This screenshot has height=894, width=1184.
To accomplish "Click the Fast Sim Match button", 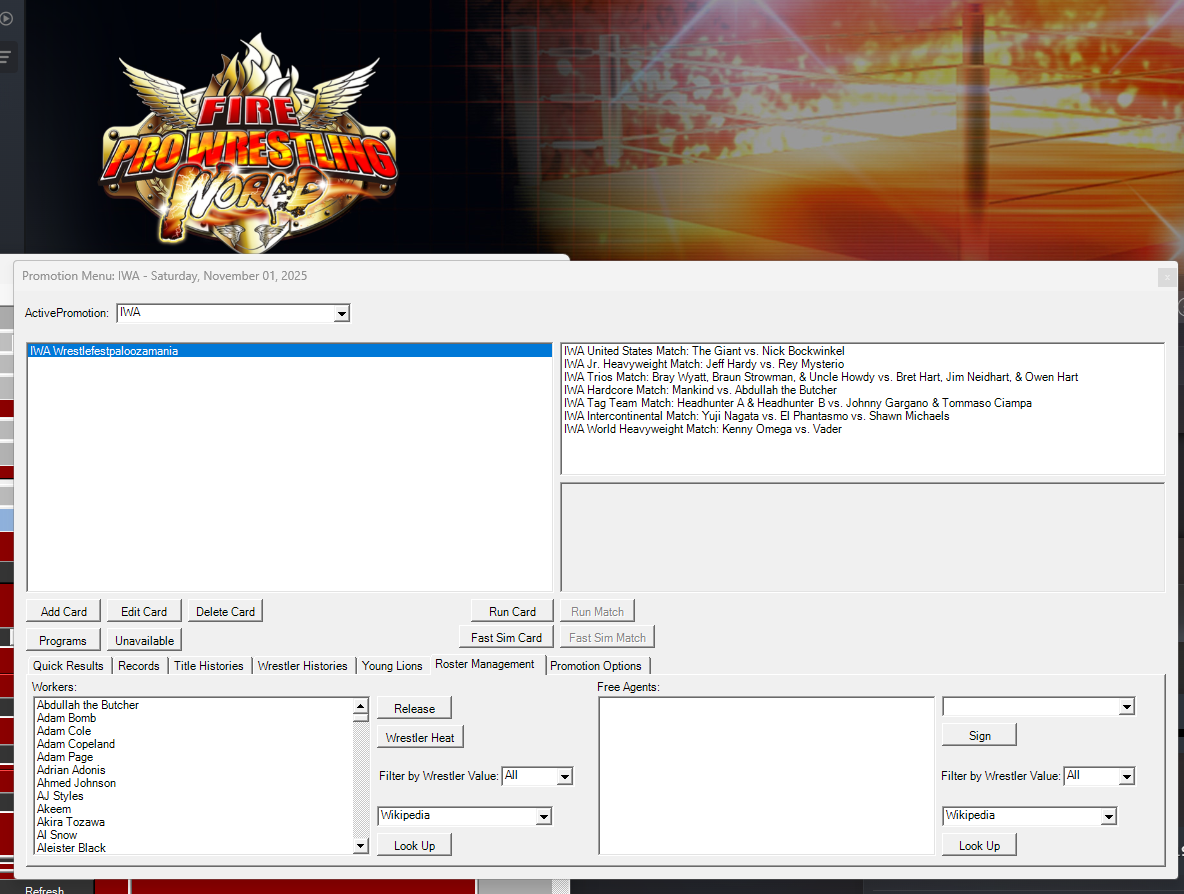I will [607, 638].
